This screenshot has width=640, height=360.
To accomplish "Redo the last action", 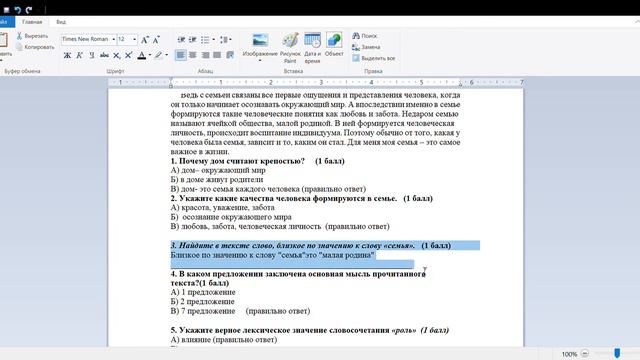I will [29, 10].
